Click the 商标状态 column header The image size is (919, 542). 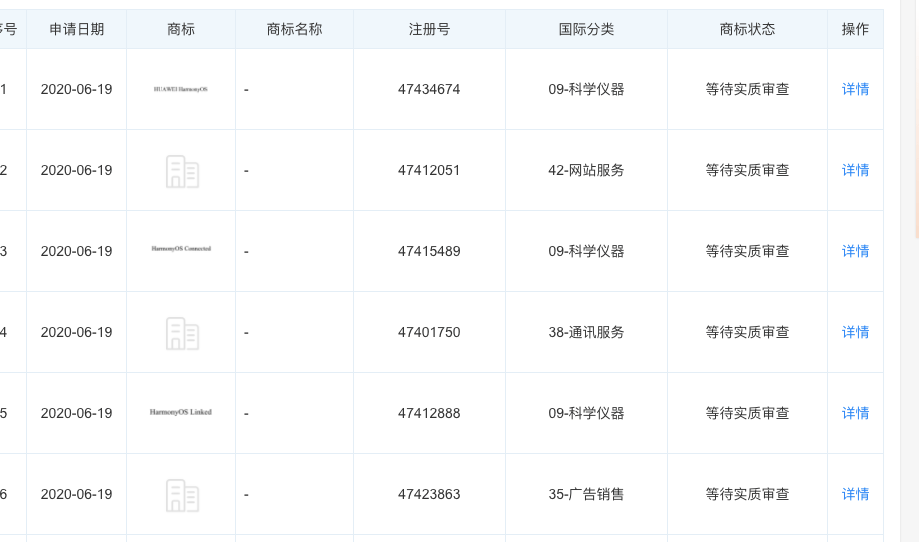[747, 30]
